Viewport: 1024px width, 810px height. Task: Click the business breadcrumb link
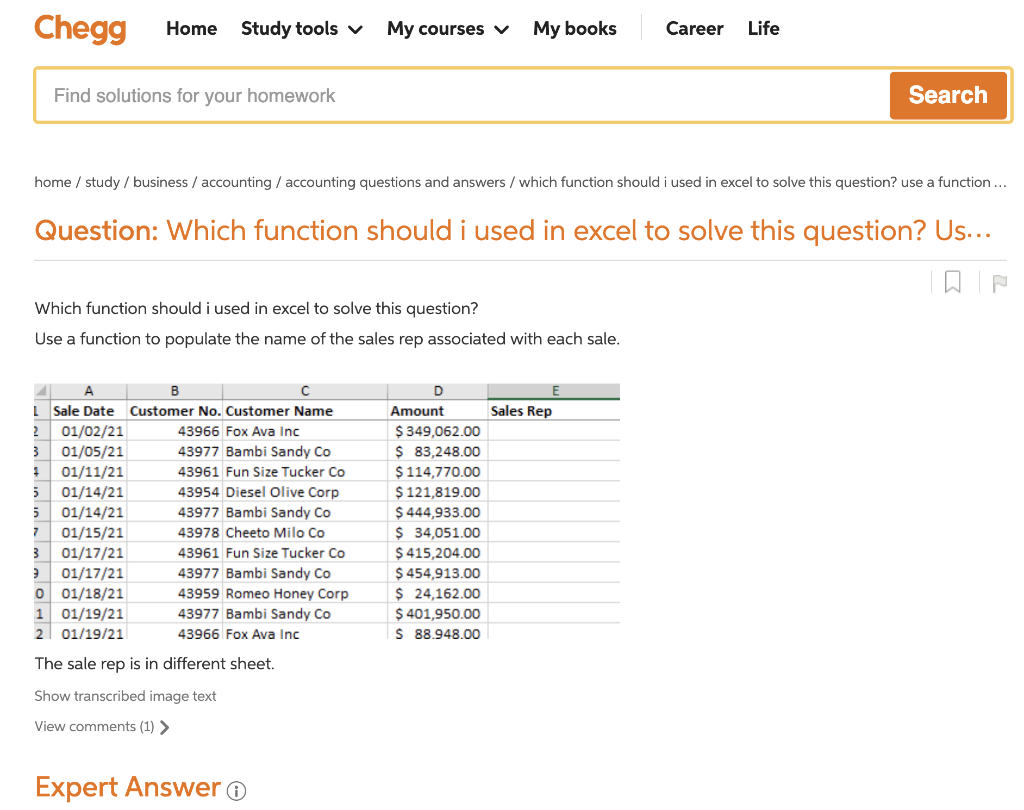160,182
